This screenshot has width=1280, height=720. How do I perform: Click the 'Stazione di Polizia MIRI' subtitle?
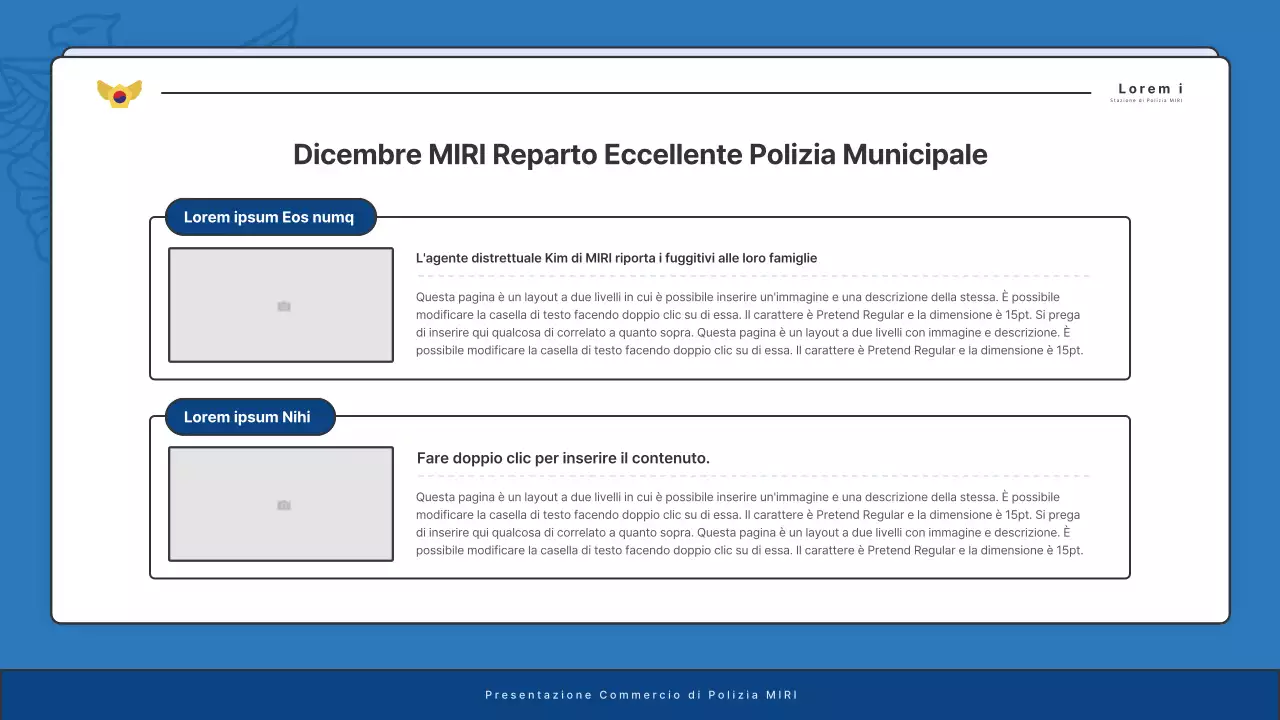click(x=1146, y=100)
